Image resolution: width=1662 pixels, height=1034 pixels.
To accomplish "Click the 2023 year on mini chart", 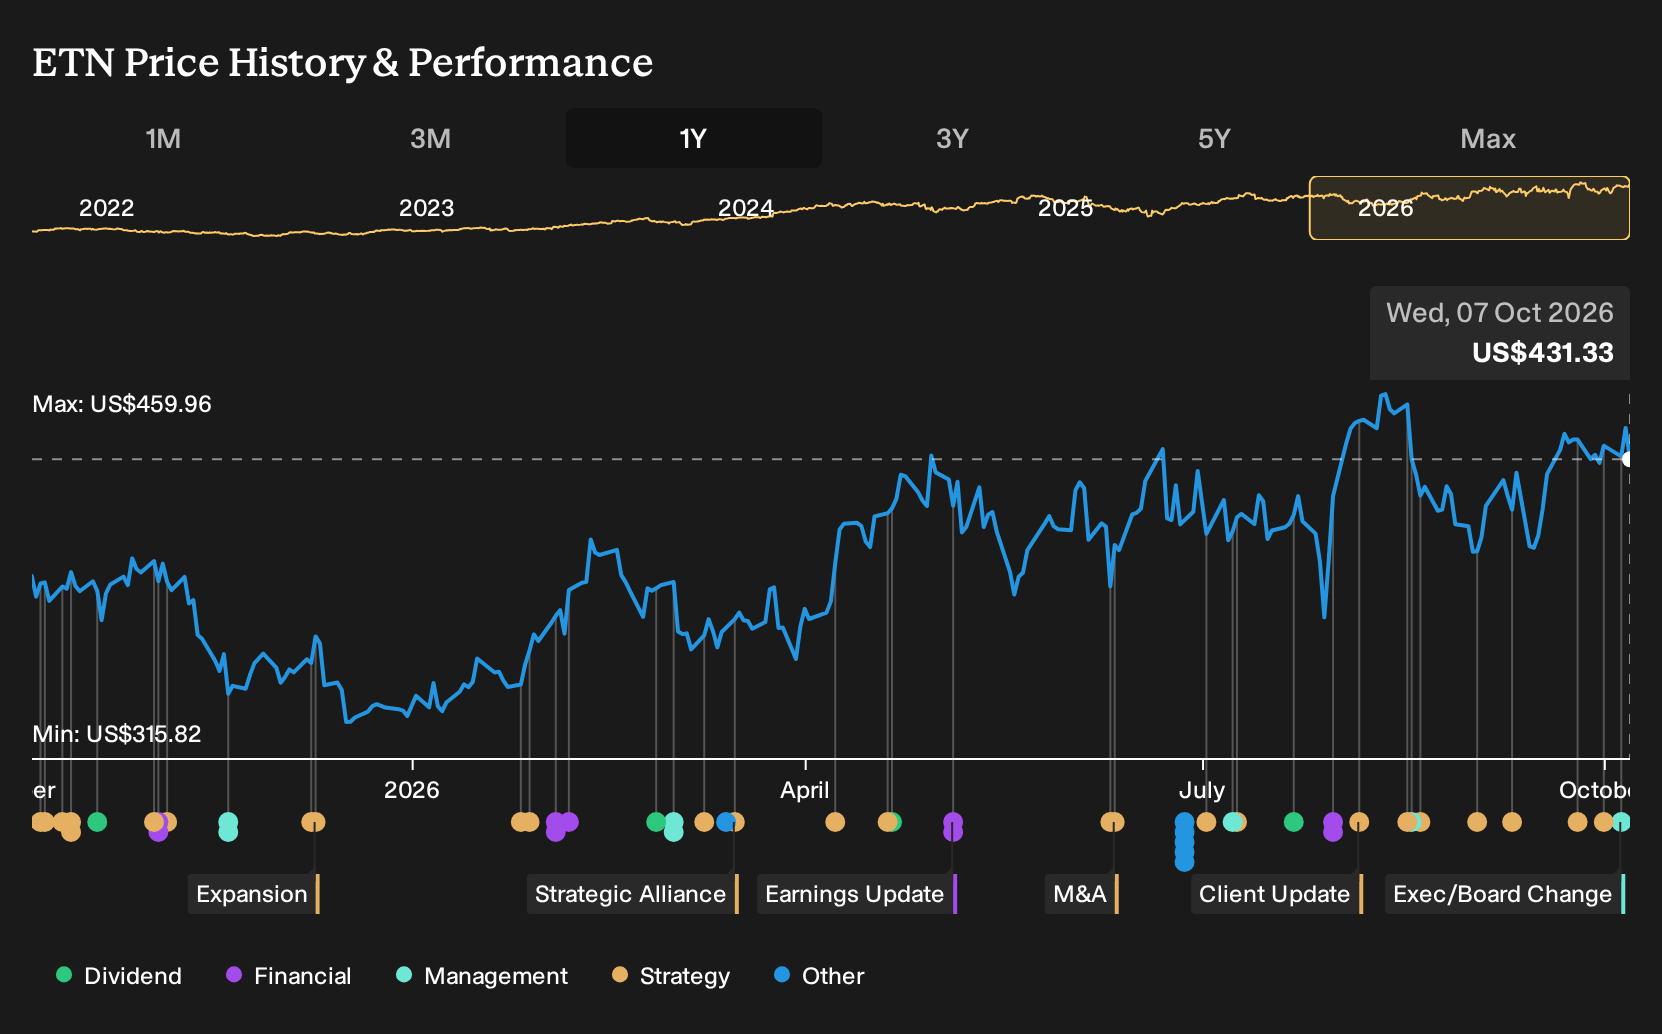I will pyautogui.click(x=426, y=208).
